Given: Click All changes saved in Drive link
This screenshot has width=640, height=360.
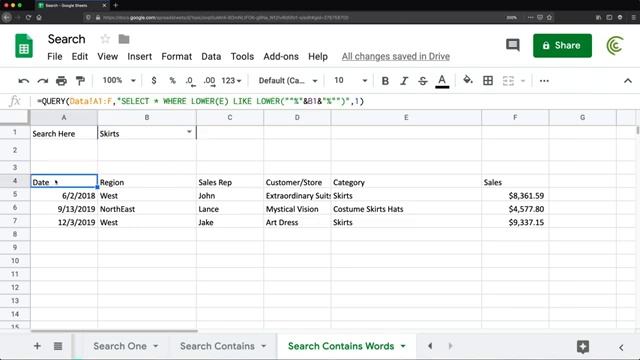Looking at the screenshot, I should (x=396, y=57).
